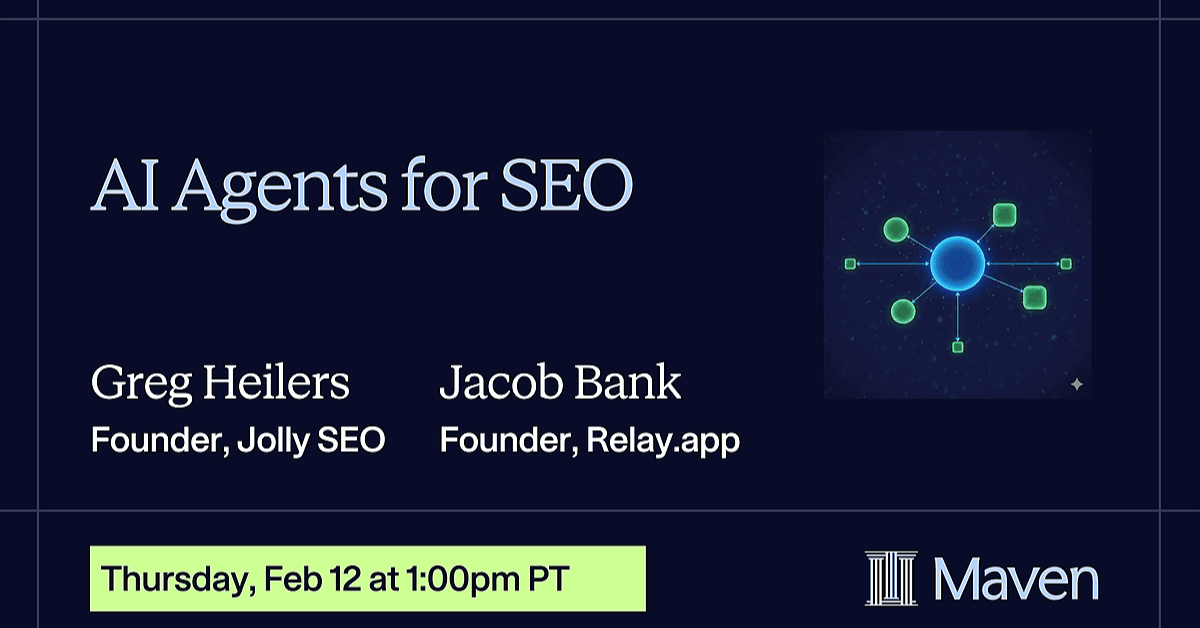
Task: Click the Founder, Relay.app subtitle
Action: tap(590, 440)
